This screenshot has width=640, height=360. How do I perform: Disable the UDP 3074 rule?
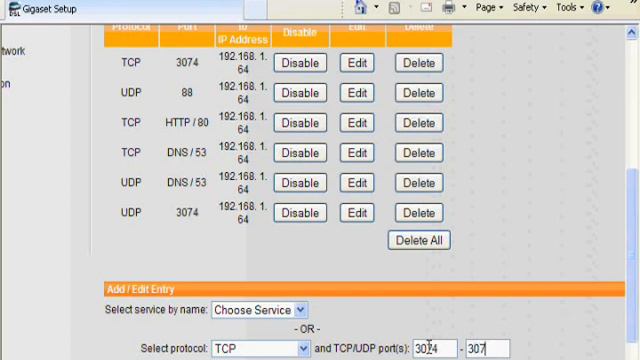tap(300, 213)
